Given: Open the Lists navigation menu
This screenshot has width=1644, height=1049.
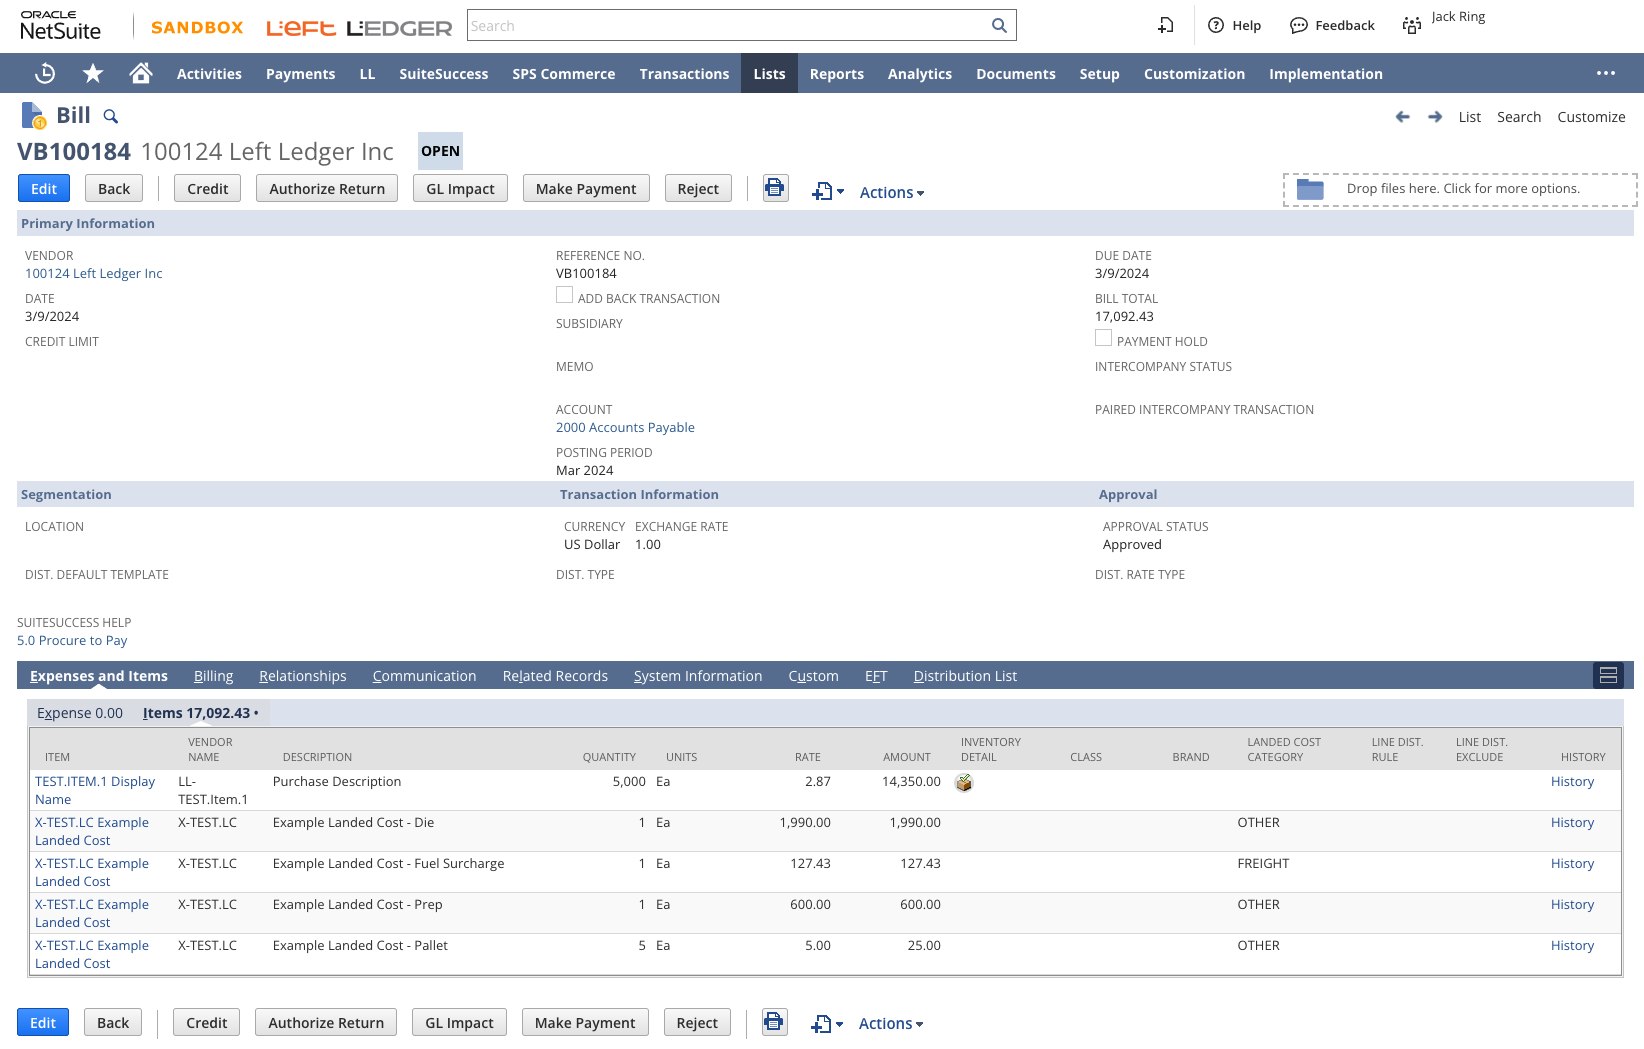Looking at the screenshot, I should (x=769, y=74).
